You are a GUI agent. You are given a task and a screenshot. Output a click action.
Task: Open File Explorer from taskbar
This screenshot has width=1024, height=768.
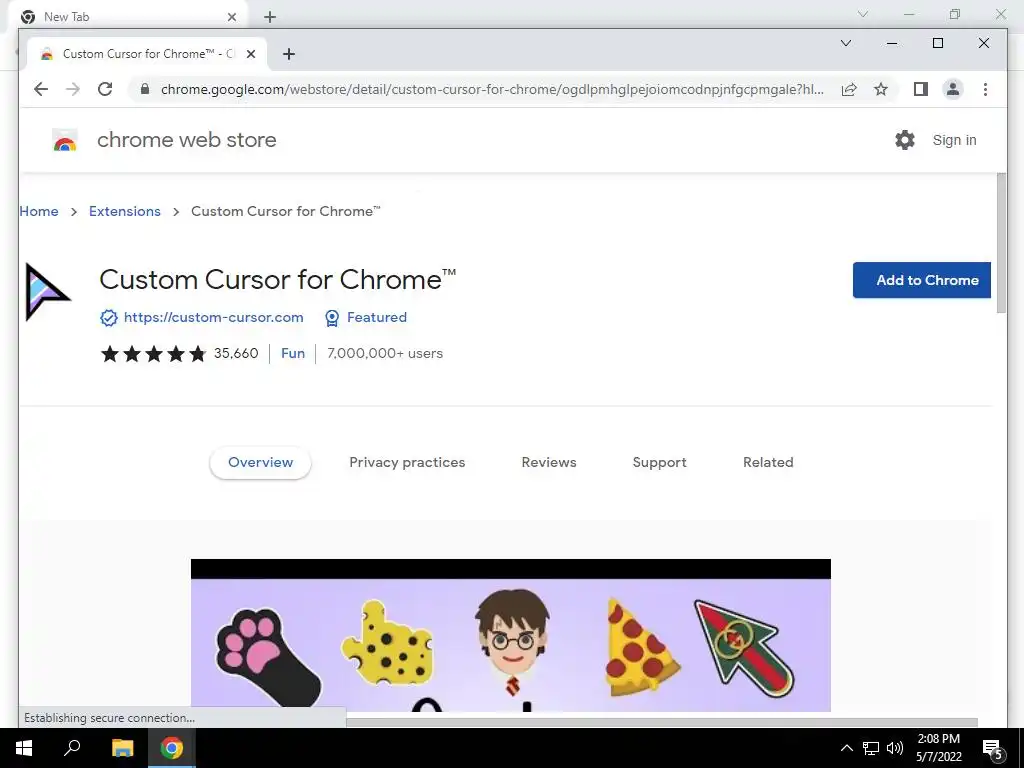[122, 748]
